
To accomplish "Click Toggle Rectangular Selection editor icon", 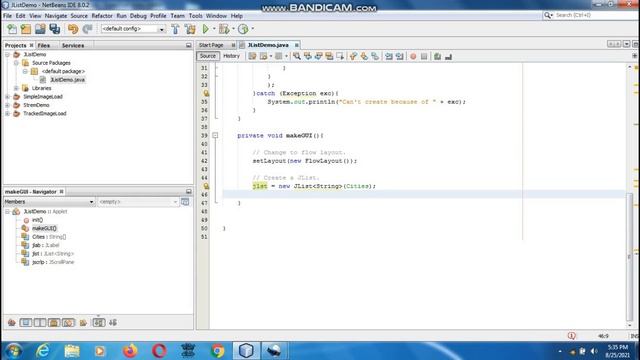I will pyautogui.click(x=340, y=56).
